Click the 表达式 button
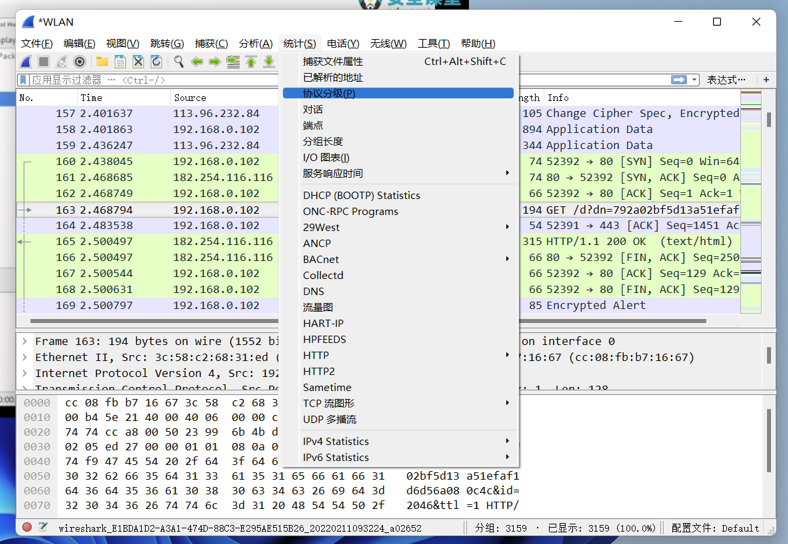 [726, 80]
